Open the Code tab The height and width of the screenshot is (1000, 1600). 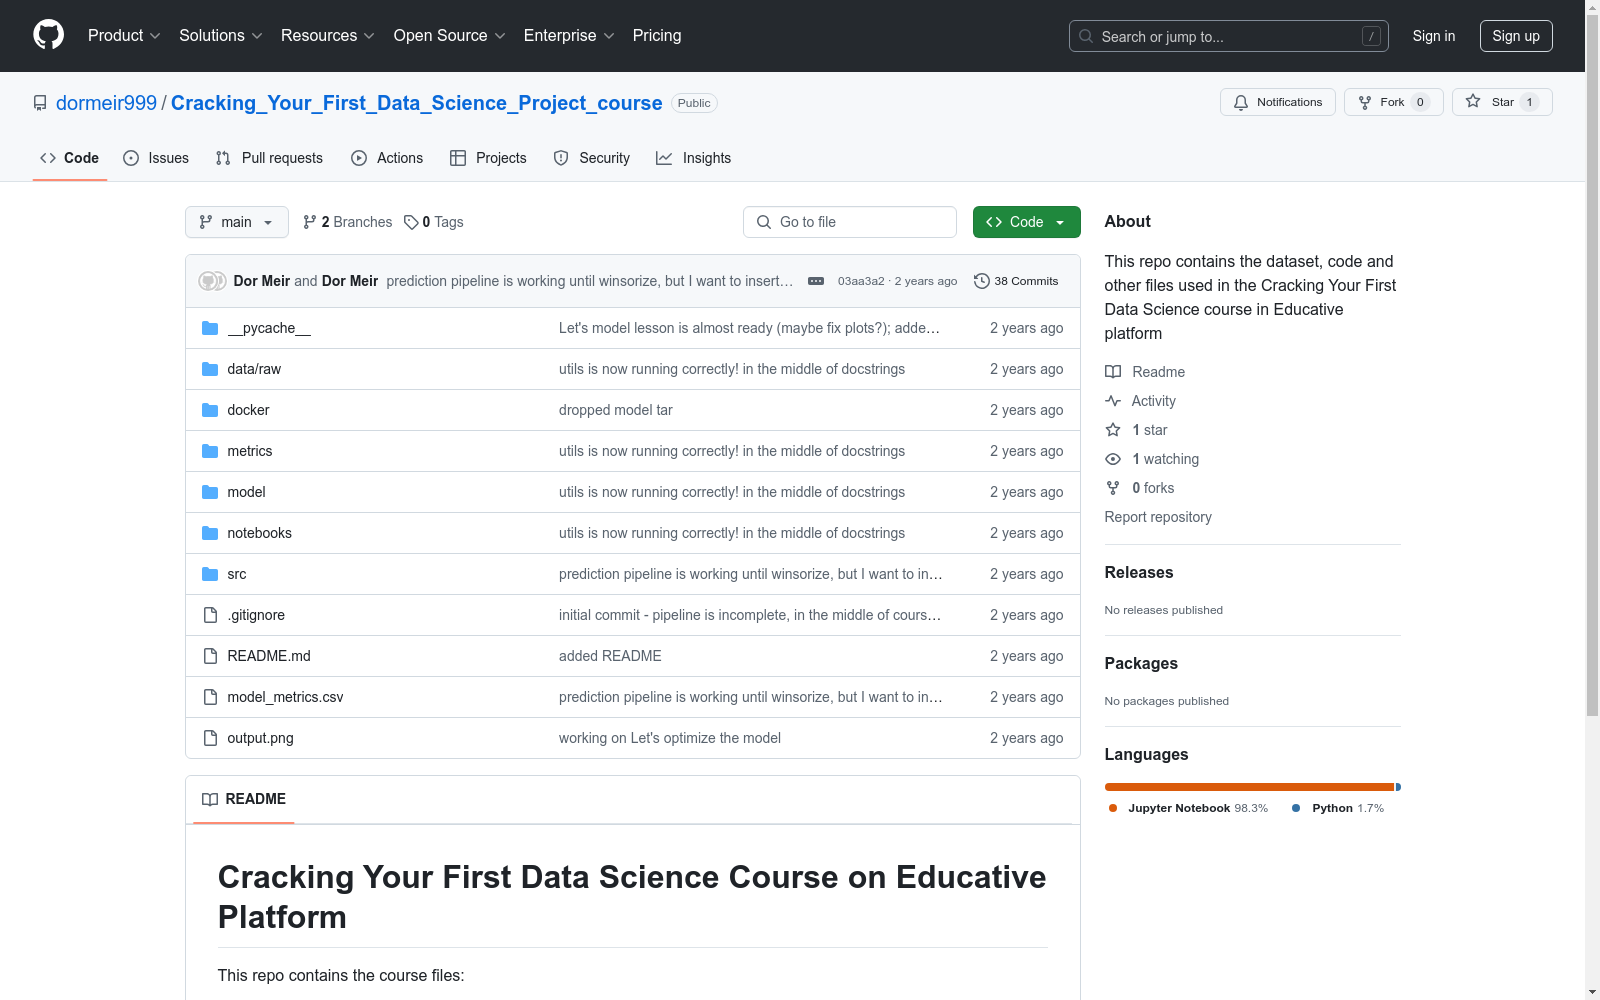70,158
